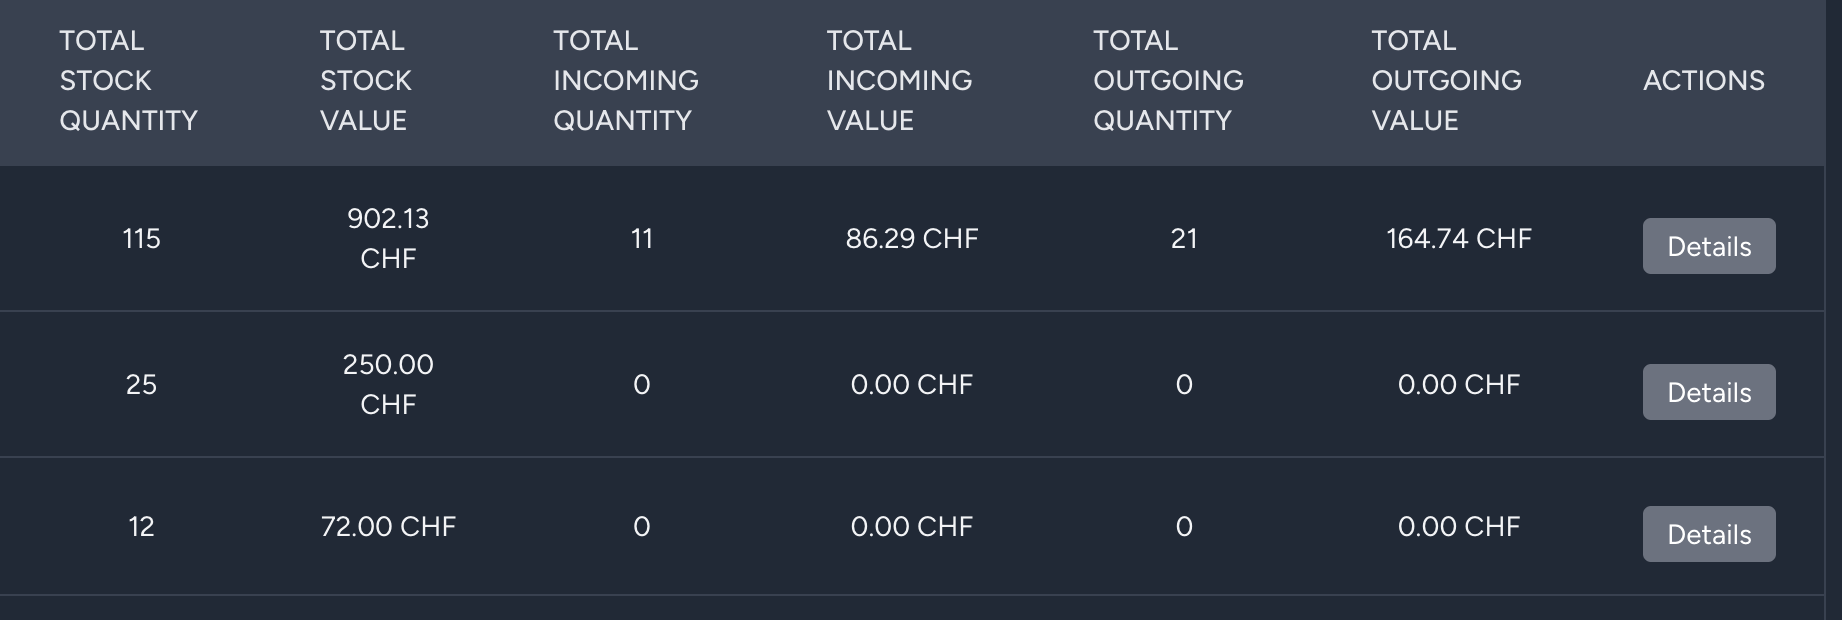Click the Total Stock Value column header
This screenshot has width=1842, height=620.
pos(365,80)
